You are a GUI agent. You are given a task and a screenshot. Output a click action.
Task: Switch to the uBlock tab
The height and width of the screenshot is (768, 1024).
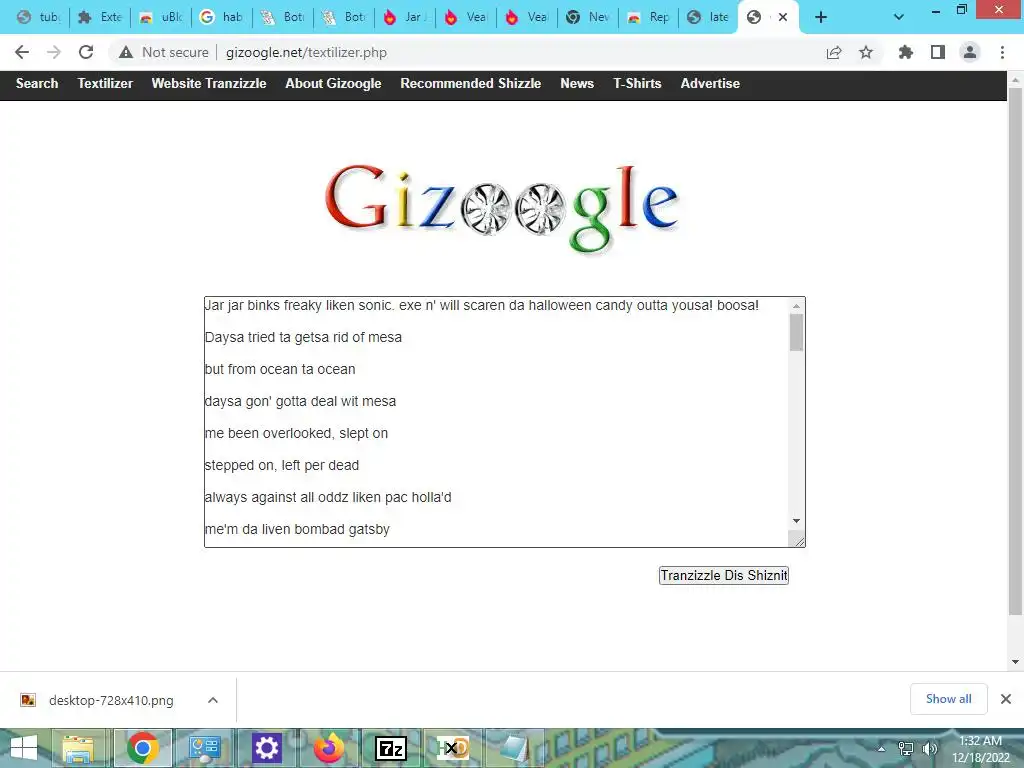161,17
